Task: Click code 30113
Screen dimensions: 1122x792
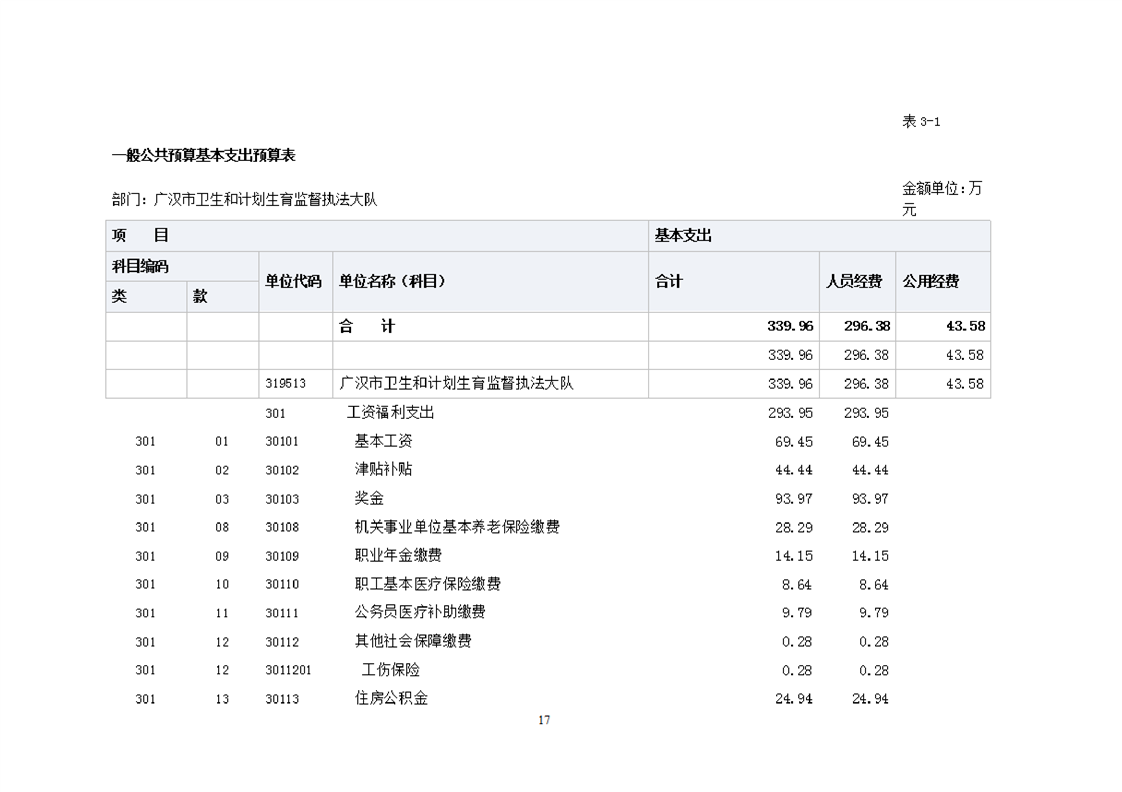Action: coord(282,699)
